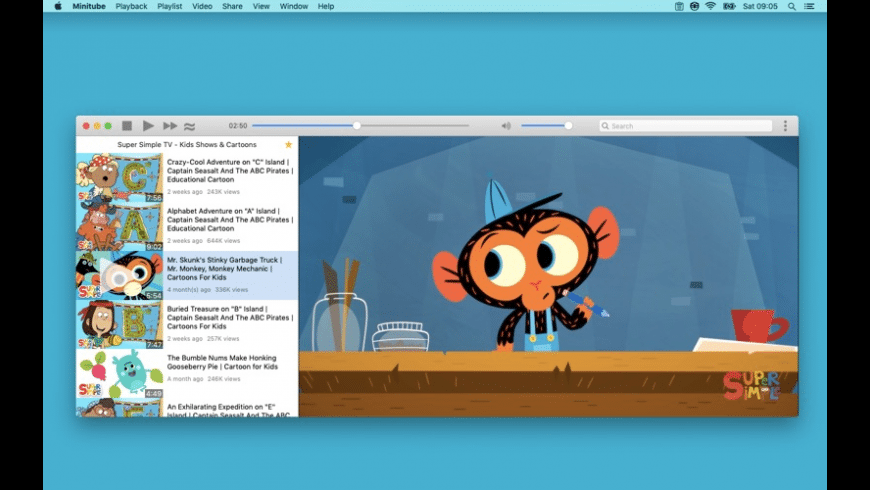Screen dimensions: 870x490
Task: Click The Bumble Nums Make Honking Gooseberry Pie title
Action: pos(222,362)
